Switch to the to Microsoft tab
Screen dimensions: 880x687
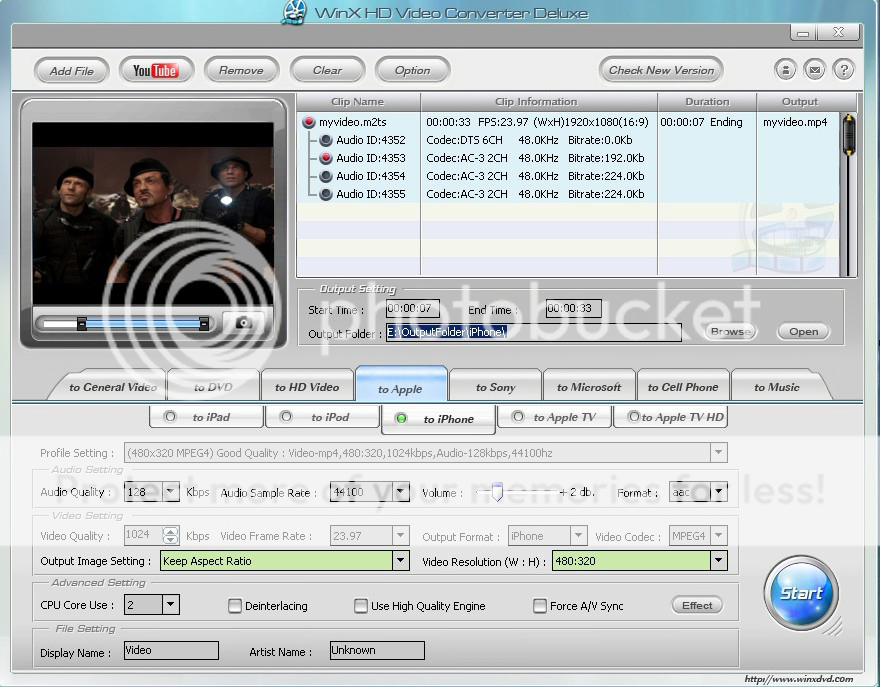tap(589, 387)
